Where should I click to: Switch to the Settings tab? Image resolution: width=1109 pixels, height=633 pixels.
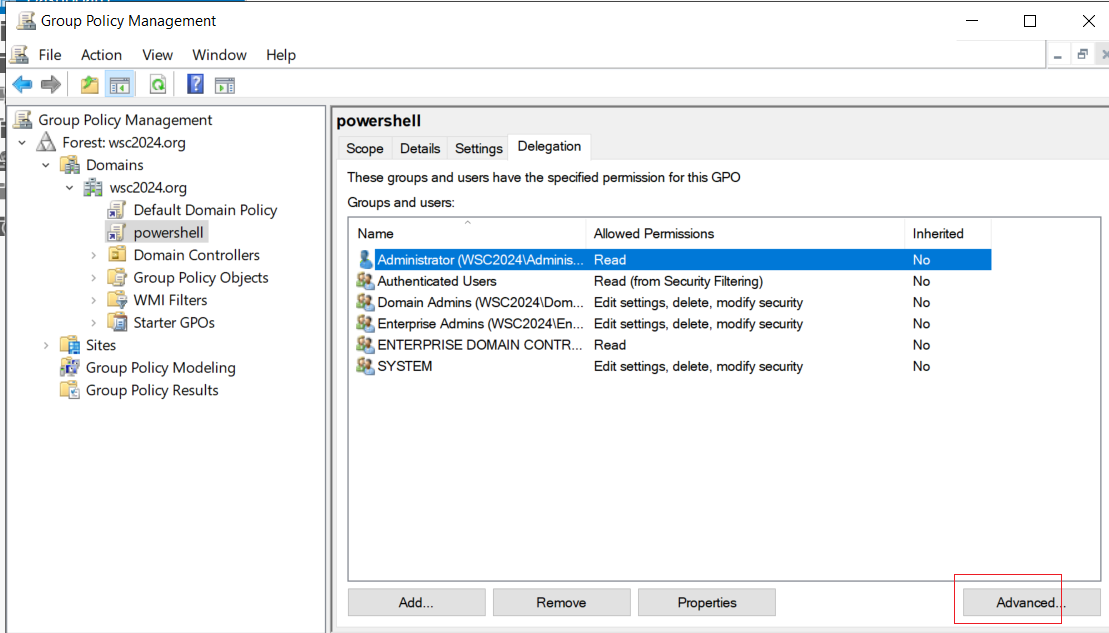(x=478, y=149)
